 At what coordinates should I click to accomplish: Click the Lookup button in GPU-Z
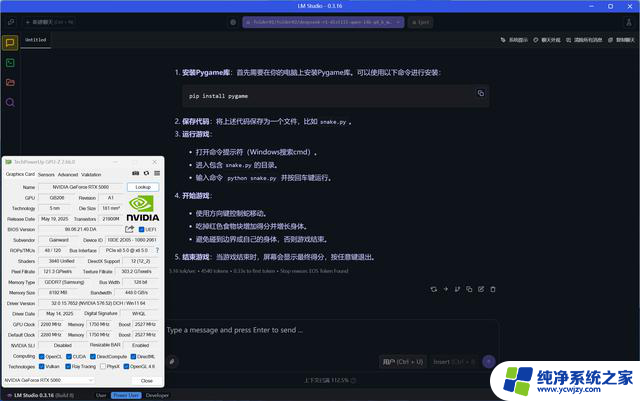tap(143, 187)
